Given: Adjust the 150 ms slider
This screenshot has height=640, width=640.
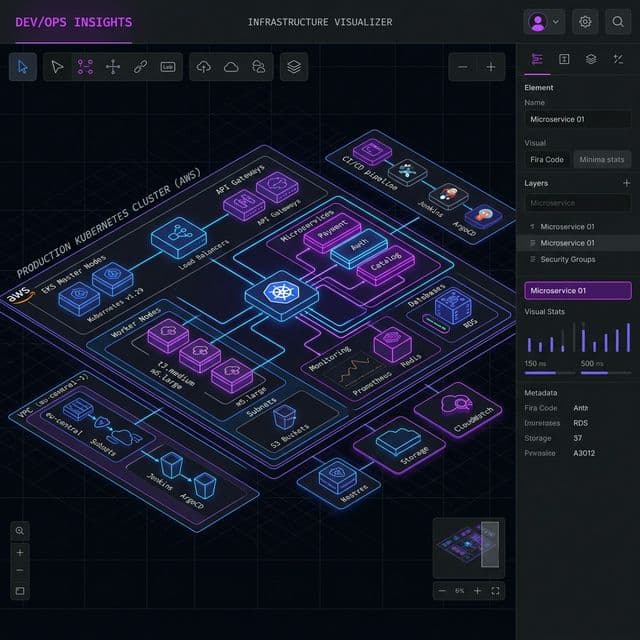Looking at the screenshot, I should [549, 373].
